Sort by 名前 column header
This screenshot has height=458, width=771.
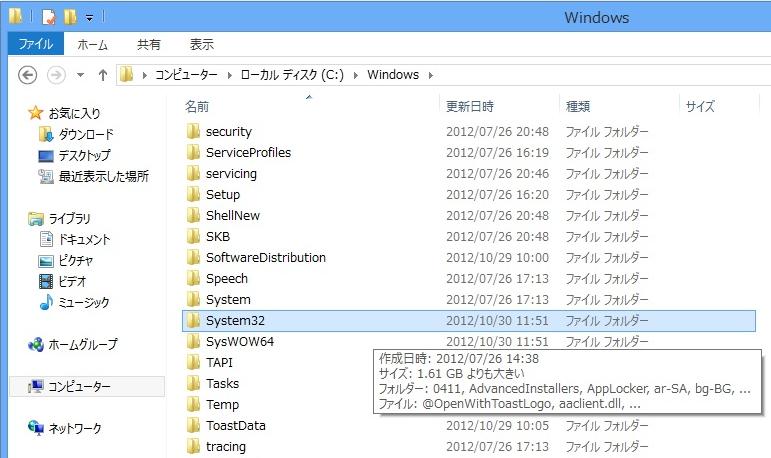point(197,106)
